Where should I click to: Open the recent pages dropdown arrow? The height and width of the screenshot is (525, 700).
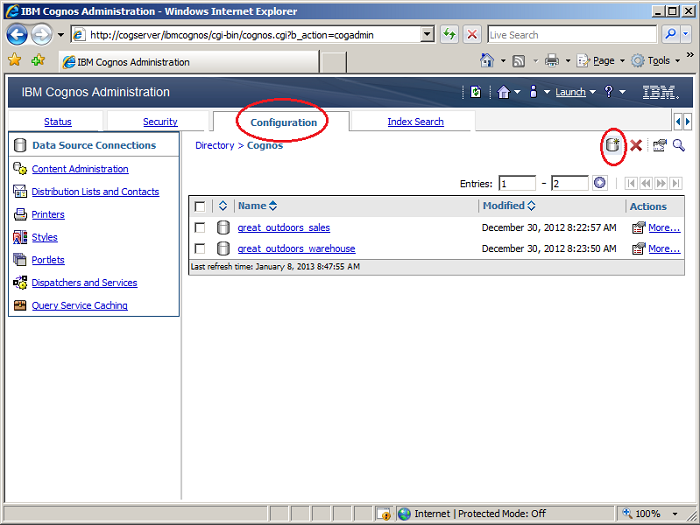pos(61,35)
